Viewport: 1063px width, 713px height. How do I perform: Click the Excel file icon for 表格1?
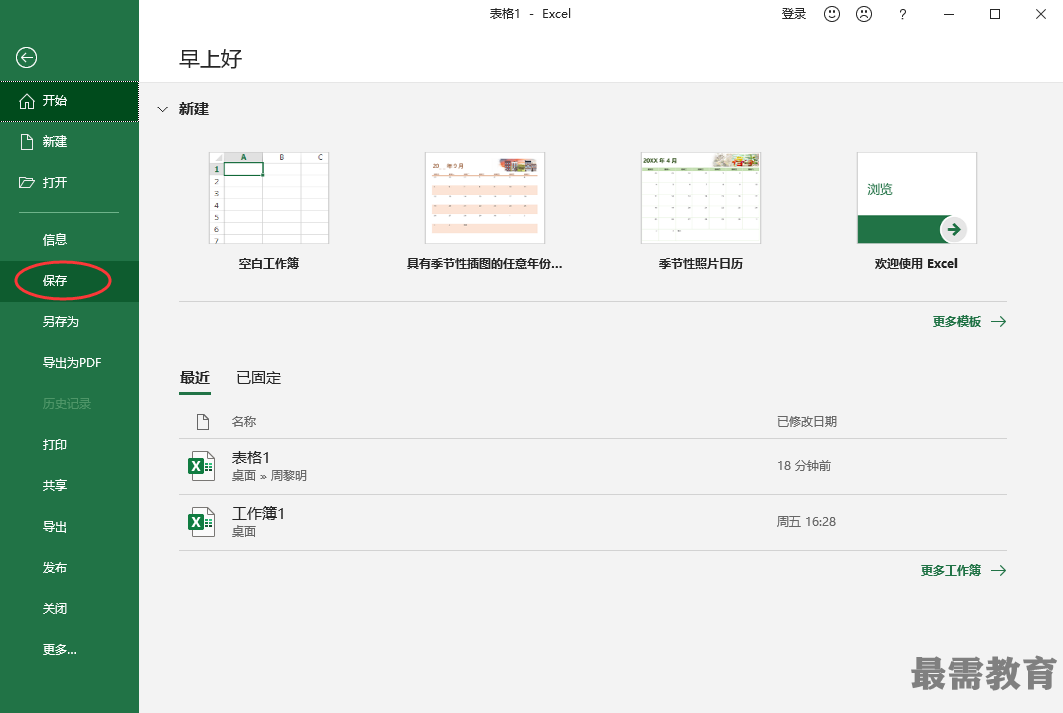point(201,466)
